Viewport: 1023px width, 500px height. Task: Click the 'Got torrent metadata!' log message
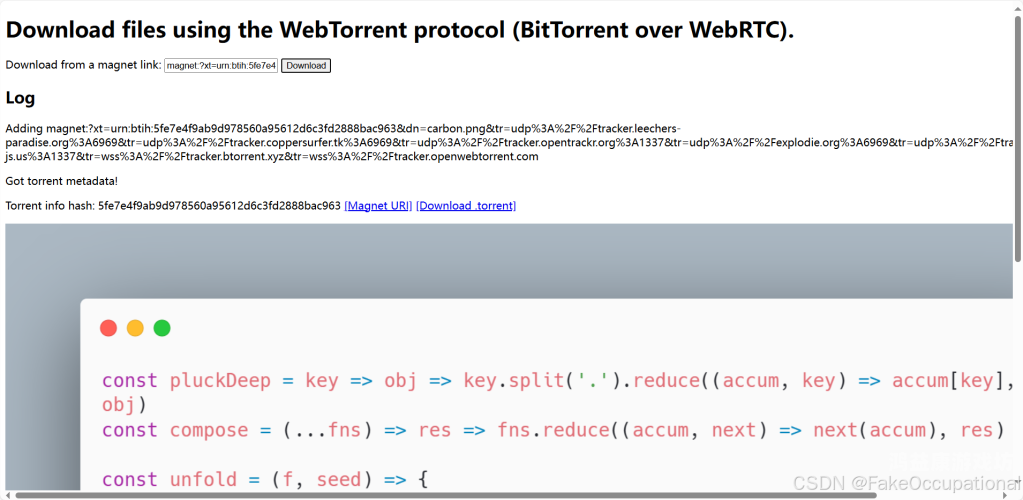pos(62,181)
